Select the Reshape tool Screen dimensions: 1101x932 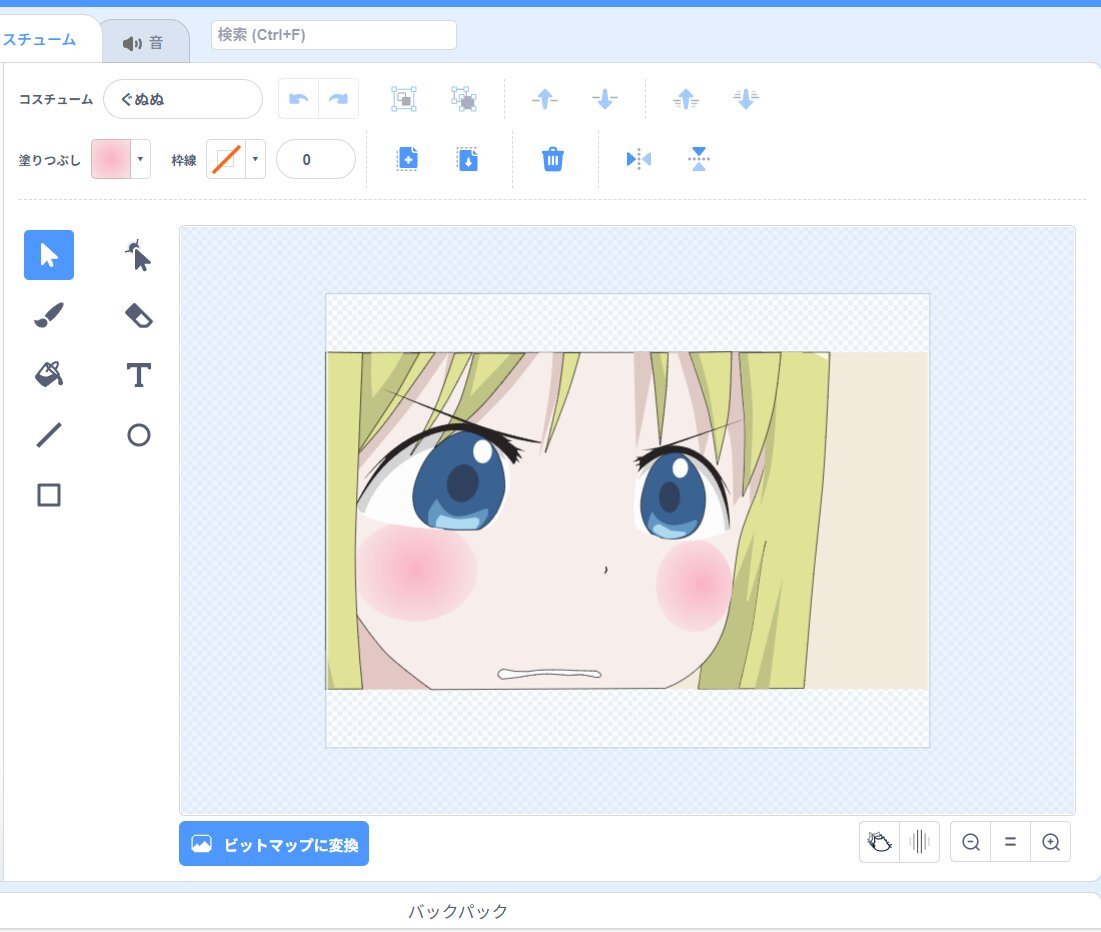138,255
